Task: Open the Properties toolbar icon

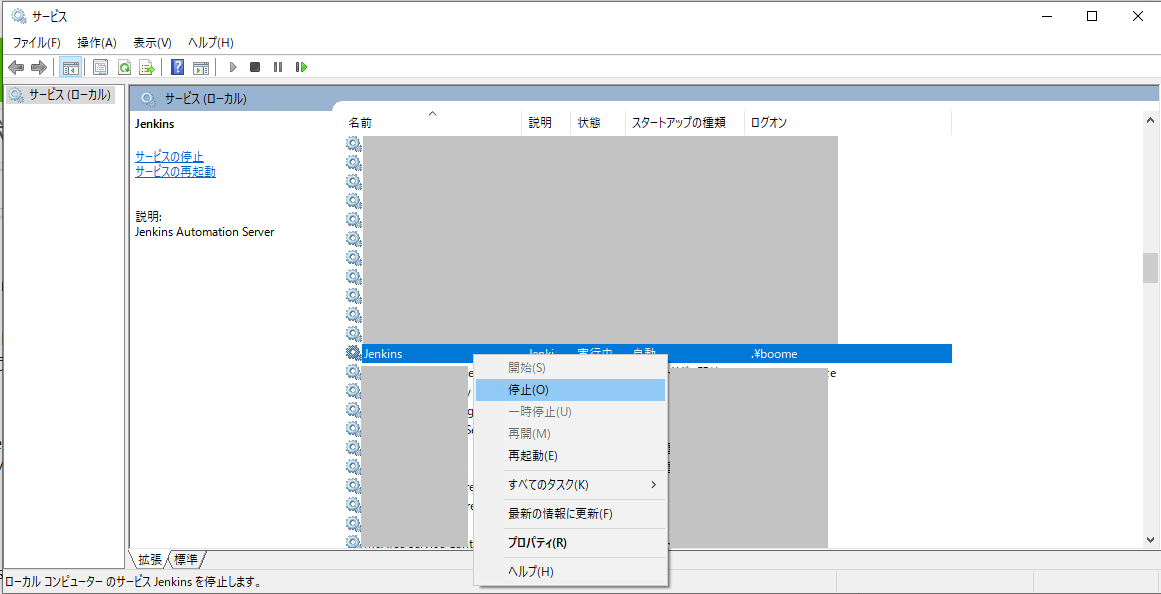Action: point(101,67)
